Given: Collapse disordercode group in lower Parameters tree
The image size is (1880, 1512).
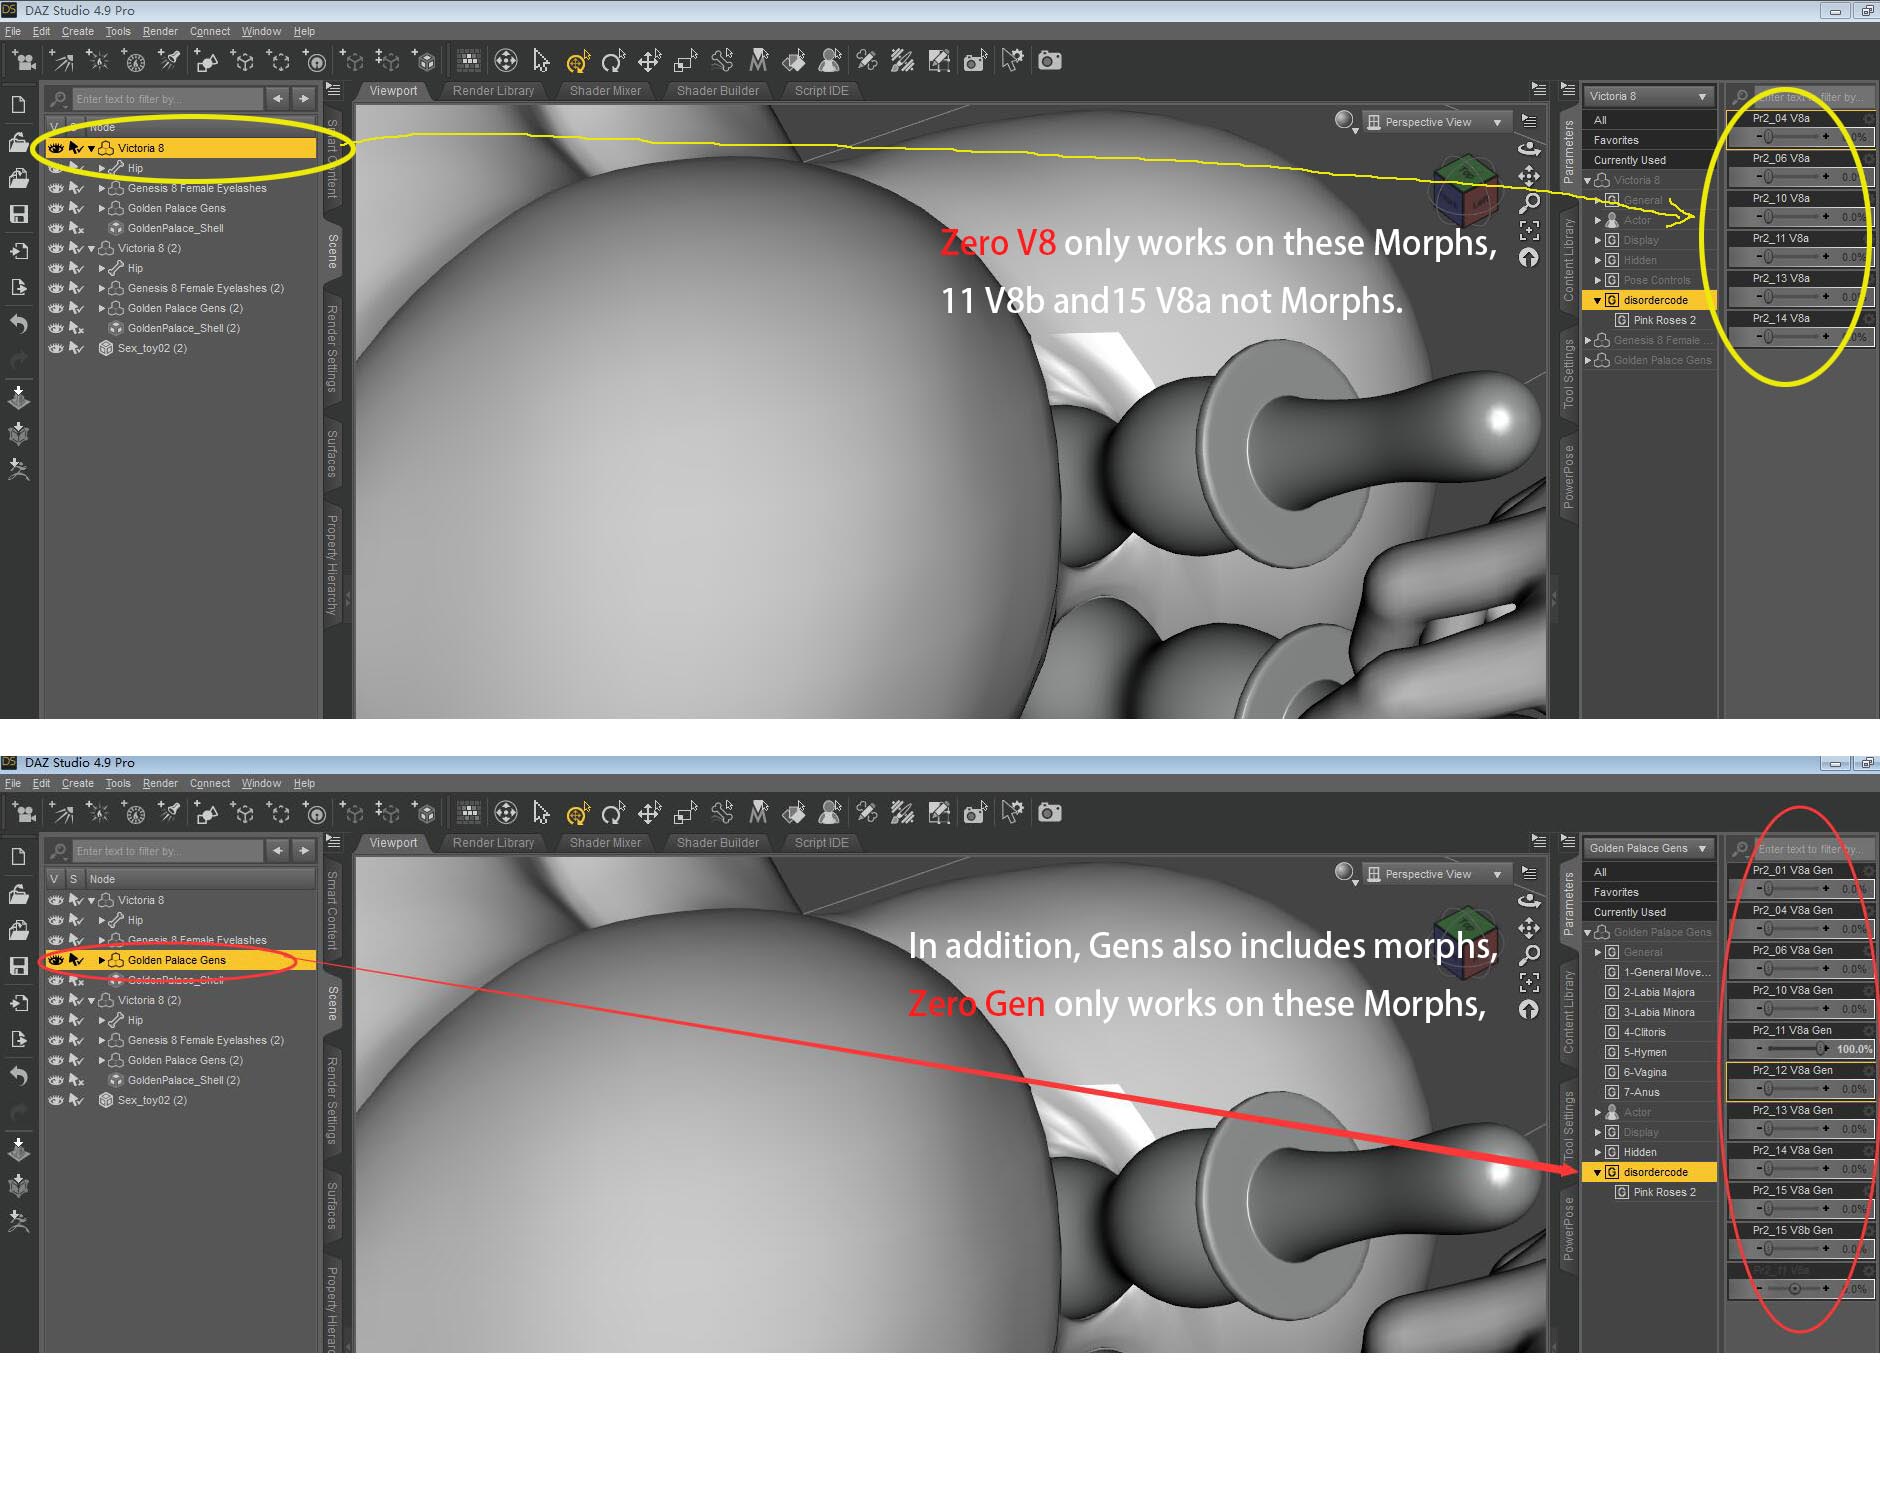Looking at the screenshot, I should (1598, 1172).
